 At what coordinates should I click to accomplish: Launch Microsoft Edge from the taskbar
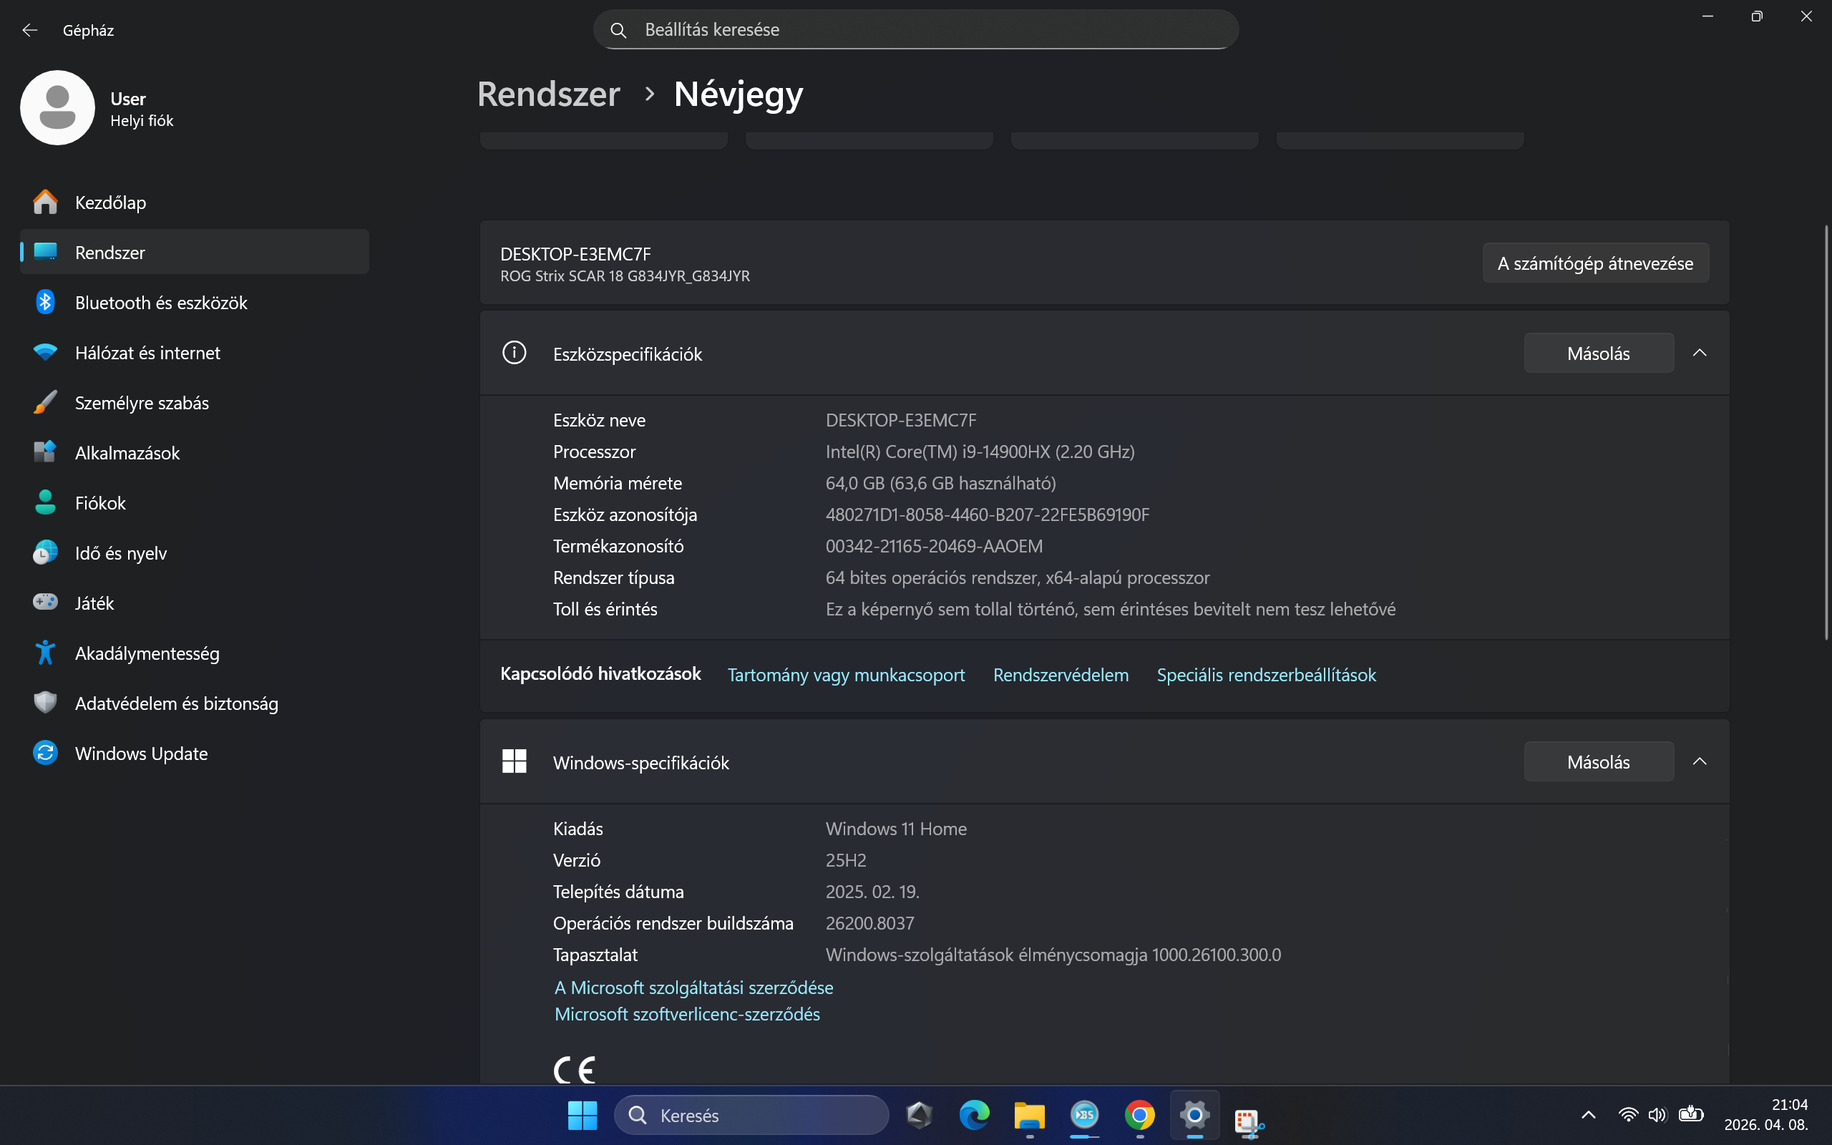(974, 1115)
